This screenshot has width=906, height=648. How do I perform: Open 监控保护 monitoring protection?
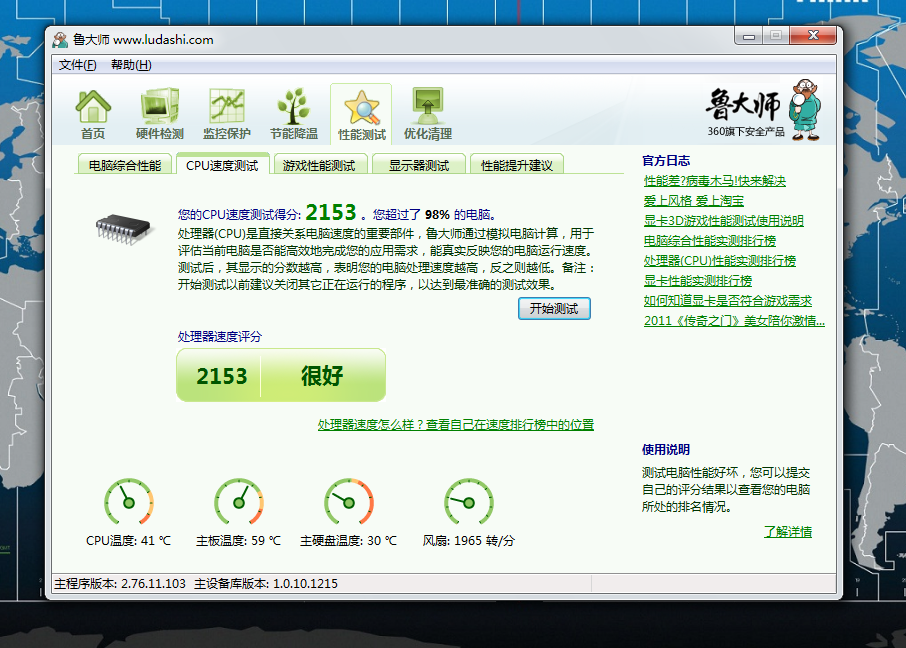[226, 114]
